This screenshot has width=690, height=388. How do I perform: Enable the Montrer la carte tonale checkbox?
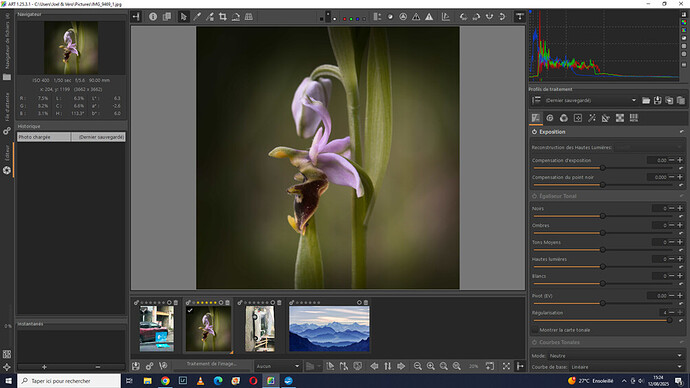[x=535, y=330]
